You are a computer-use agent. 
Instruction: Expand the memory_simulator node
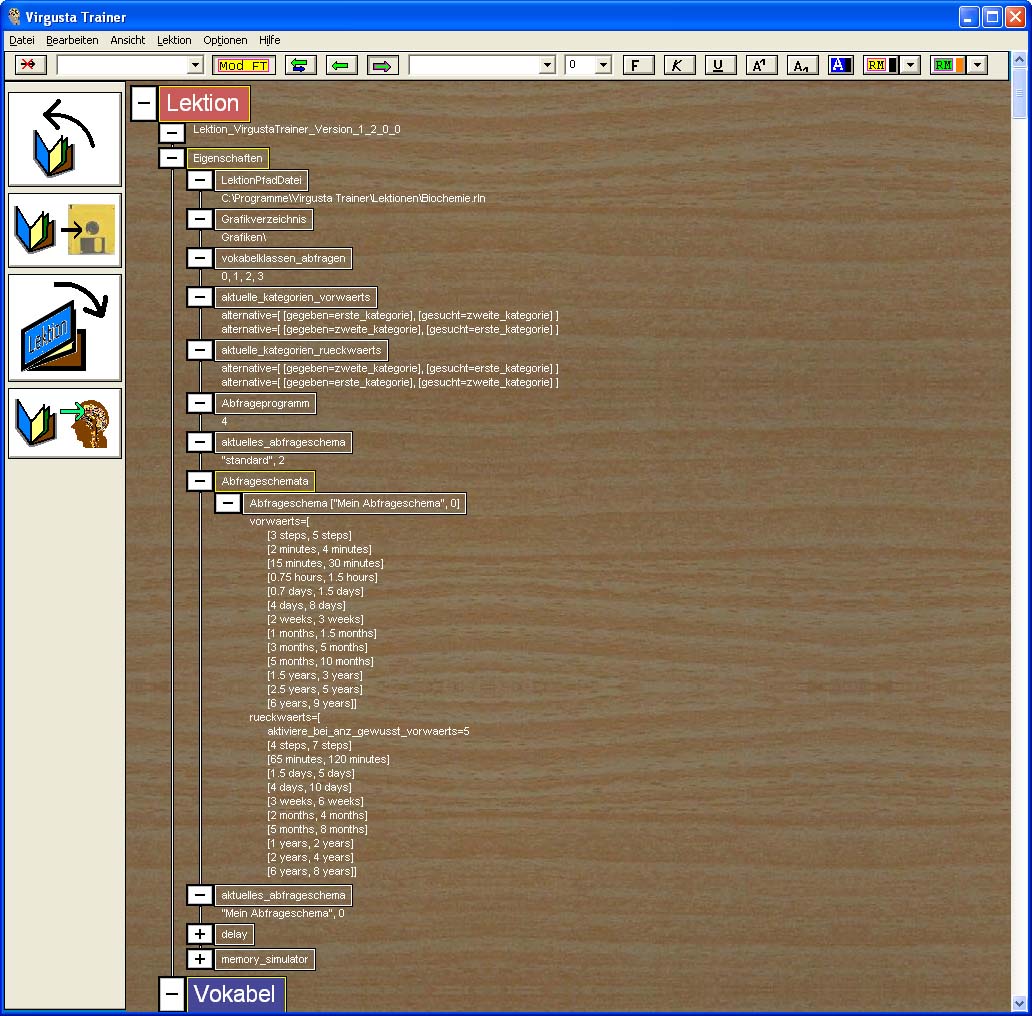tap(199, 959)
